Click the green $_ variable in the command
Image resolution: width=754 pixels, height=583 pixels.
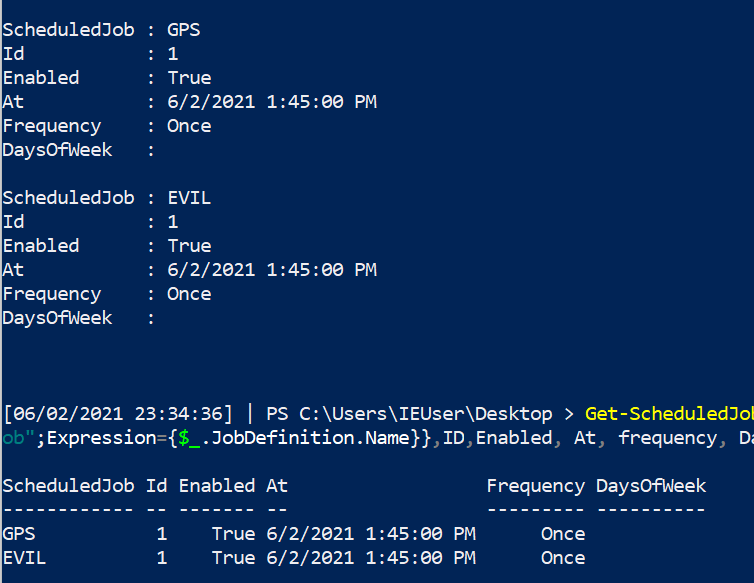pos(189,438)
